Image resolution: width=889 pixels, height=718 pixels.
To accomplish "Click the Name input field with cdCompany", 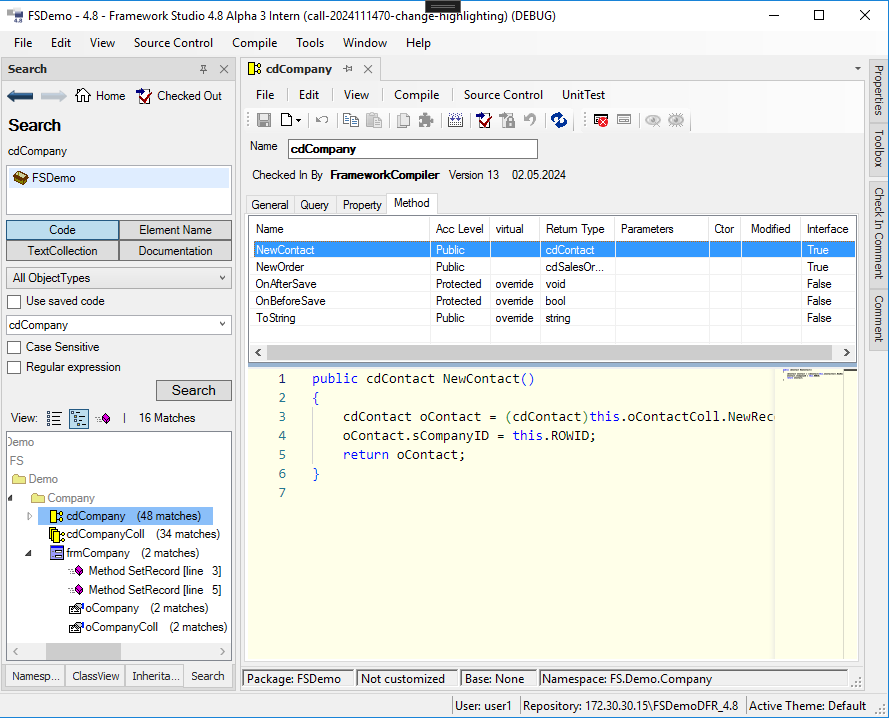I will coord(413,149).
